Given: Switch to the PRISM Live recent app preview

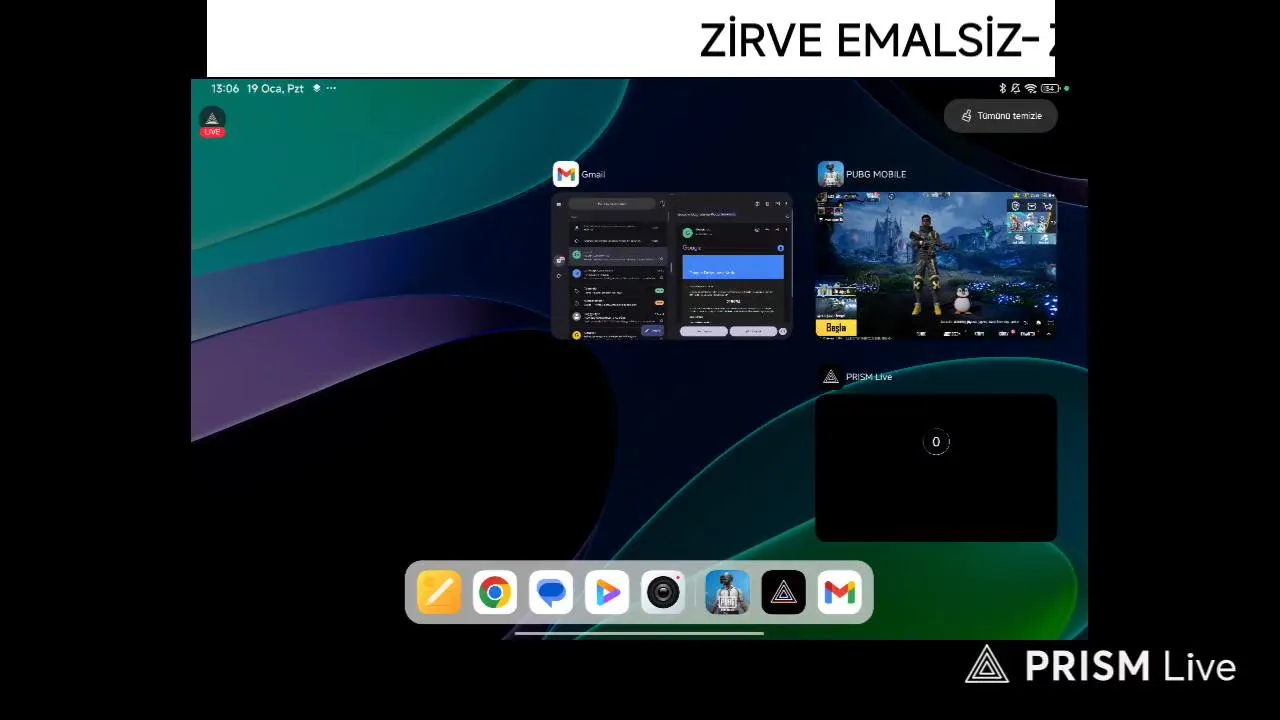Looking at the screenshot, I should tap(936, 468).
